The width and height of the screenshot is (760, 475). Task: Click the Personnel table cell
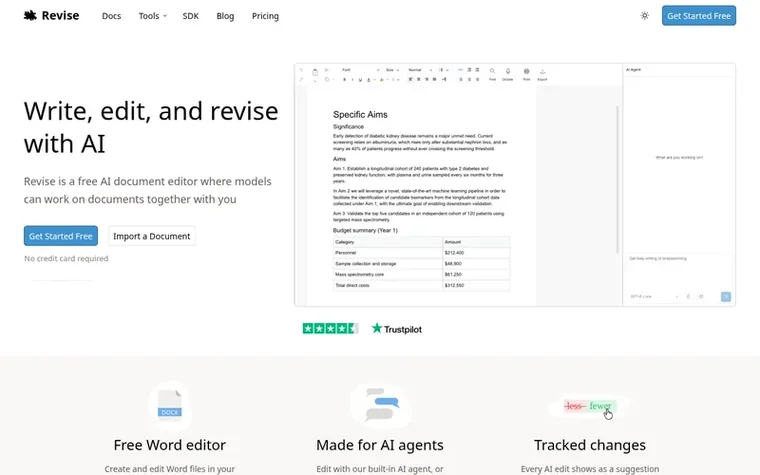tap(387, 253)
